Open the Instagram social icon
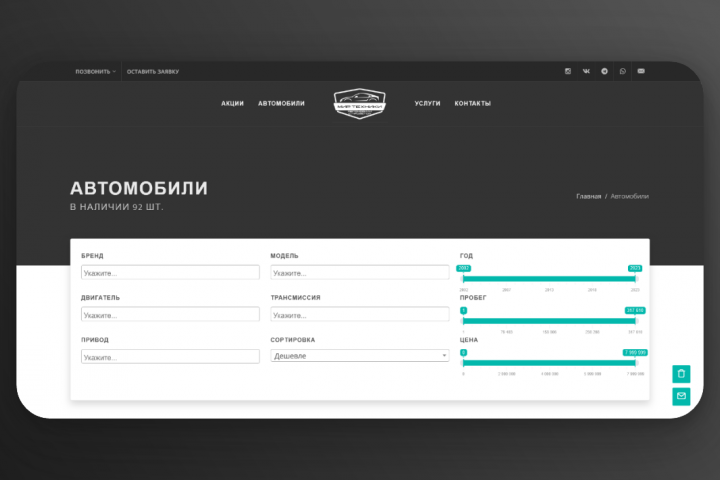This screenshot has width=720, height=480. coord(568,71)
